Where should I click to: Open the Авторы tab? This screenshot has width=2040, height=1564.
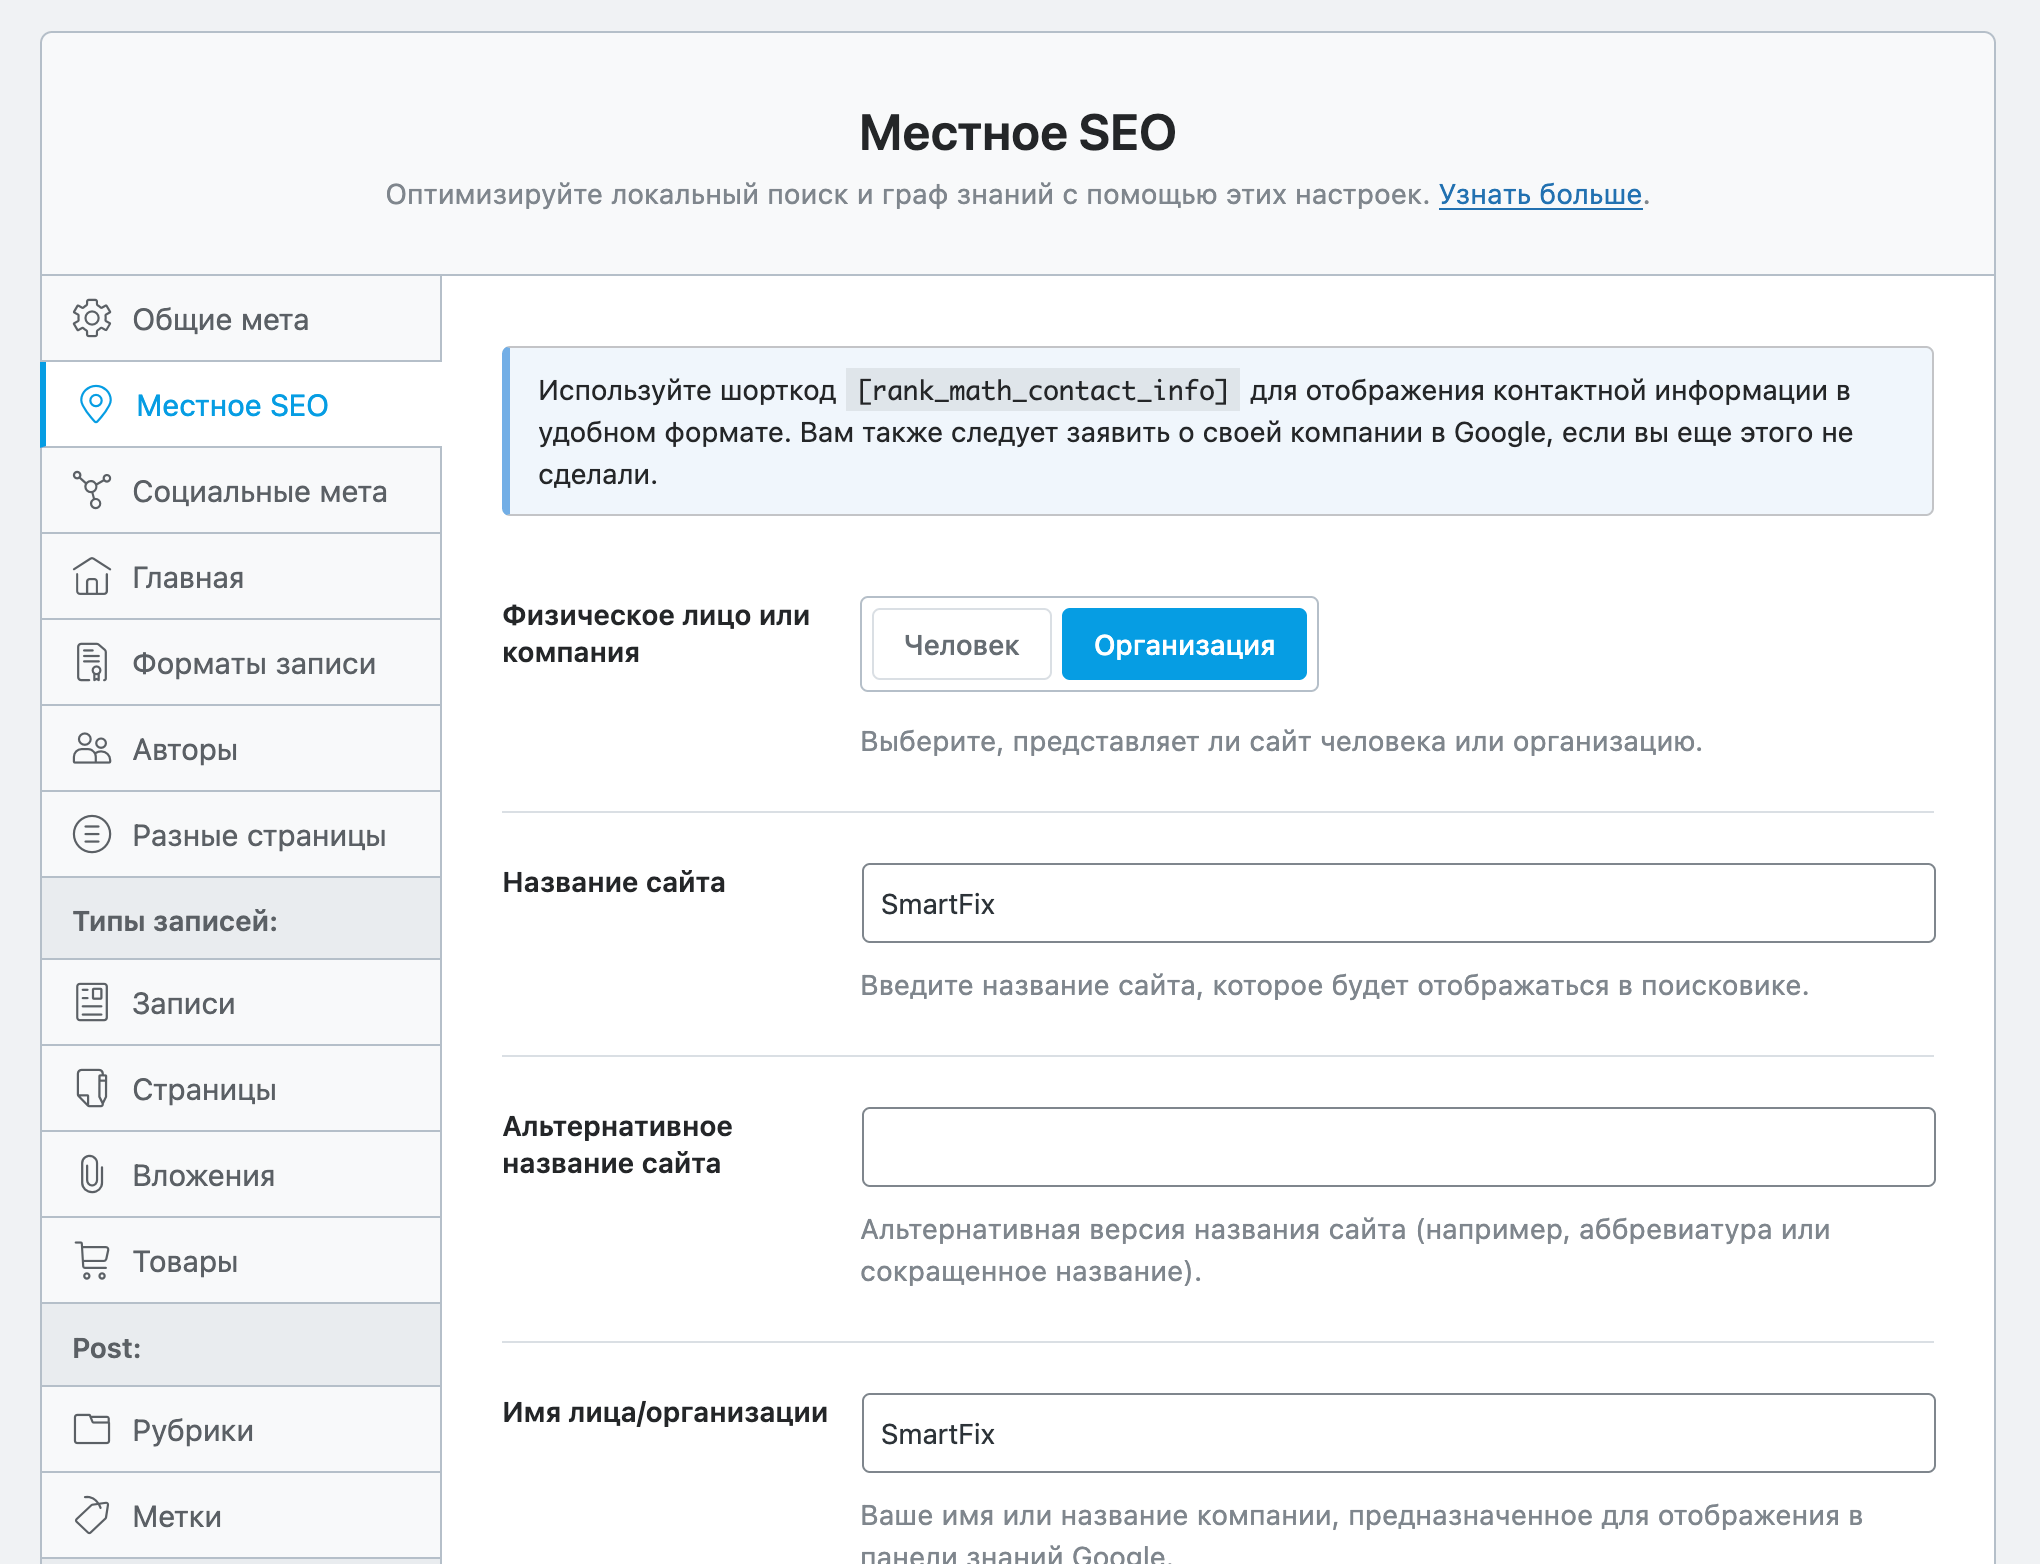[241, 749]
